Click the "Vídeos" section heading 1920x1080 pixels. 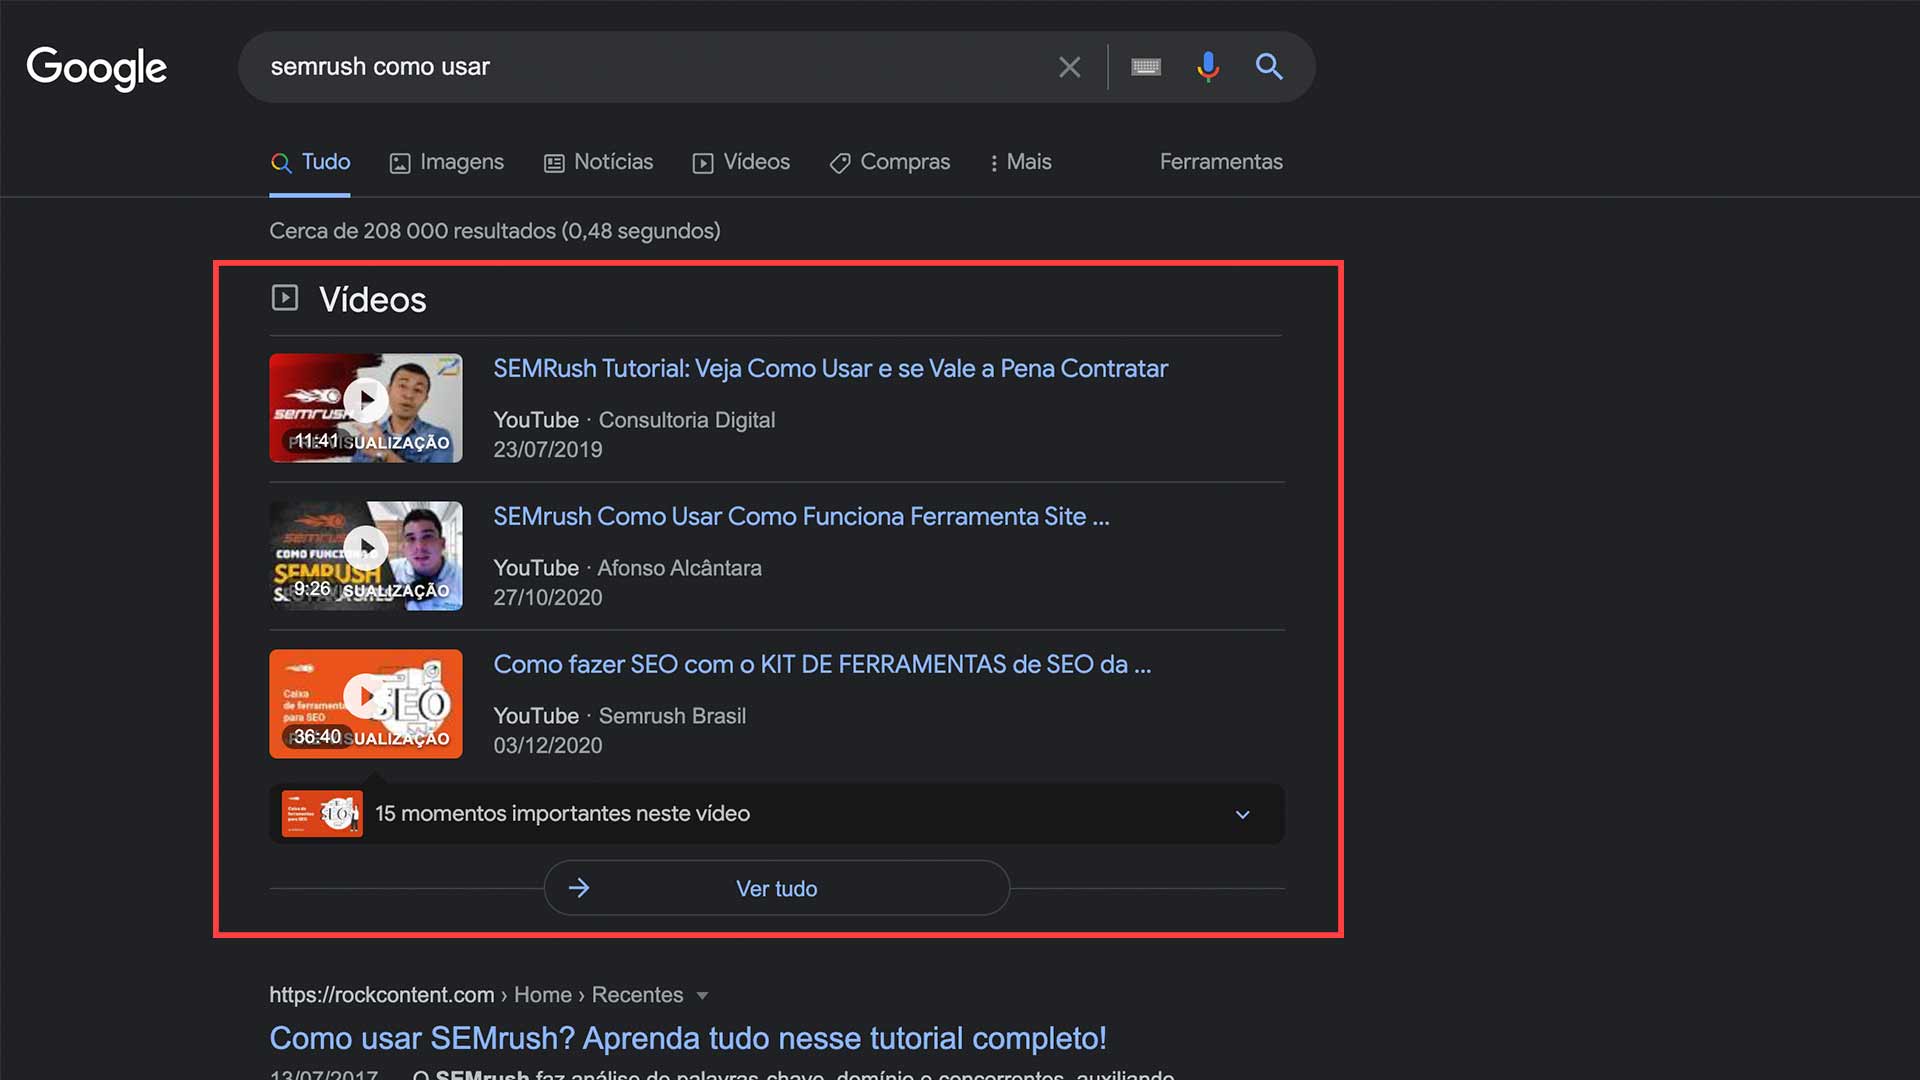373,300
